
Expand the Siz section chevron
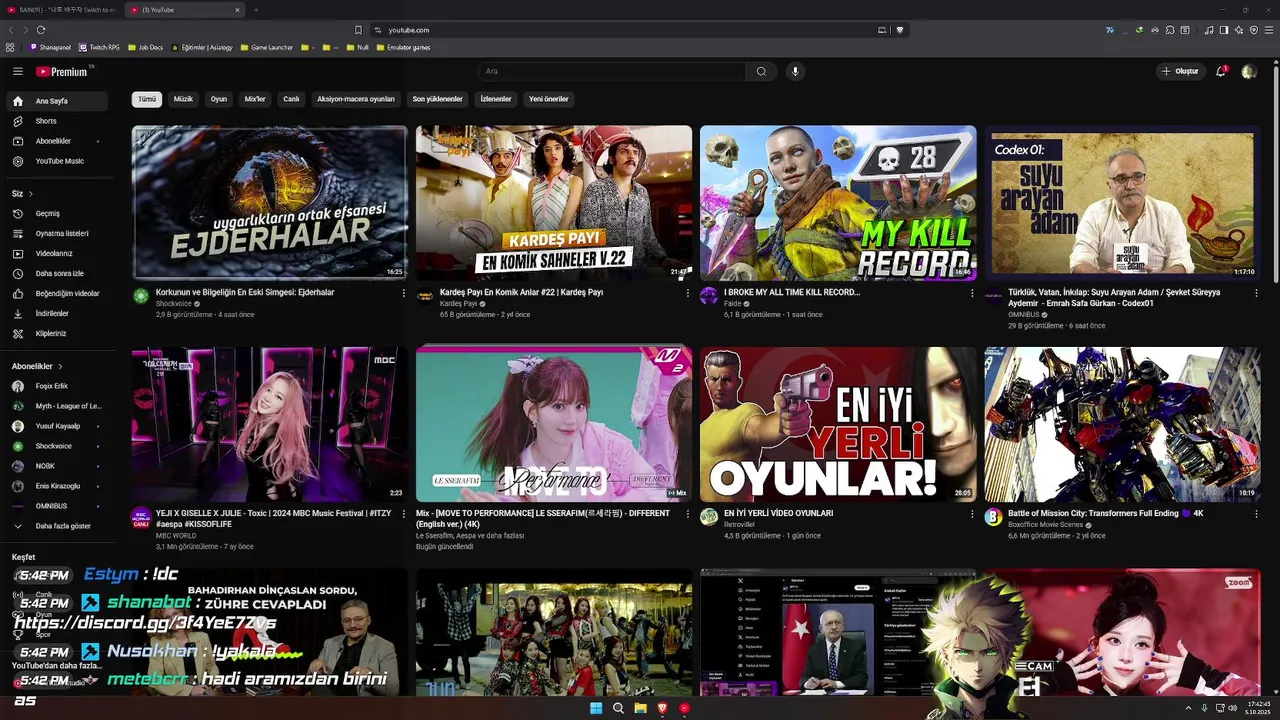(30, 193)
